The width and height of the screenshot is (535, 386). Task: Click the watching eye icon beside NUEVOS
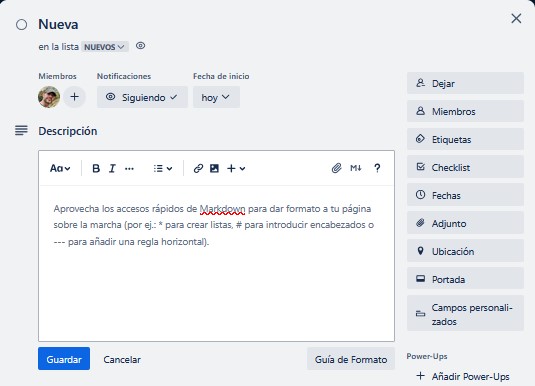tap(140, 46)
